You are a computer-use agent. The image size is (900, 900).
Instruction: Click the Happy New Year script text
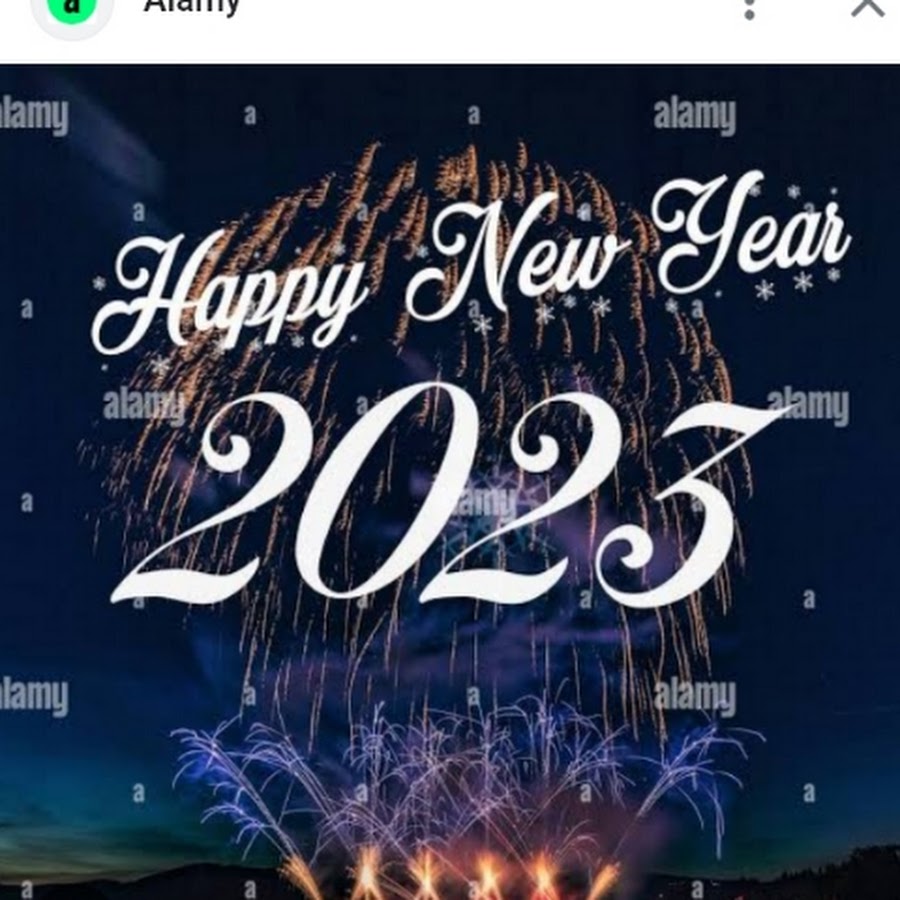pos(471,262)
